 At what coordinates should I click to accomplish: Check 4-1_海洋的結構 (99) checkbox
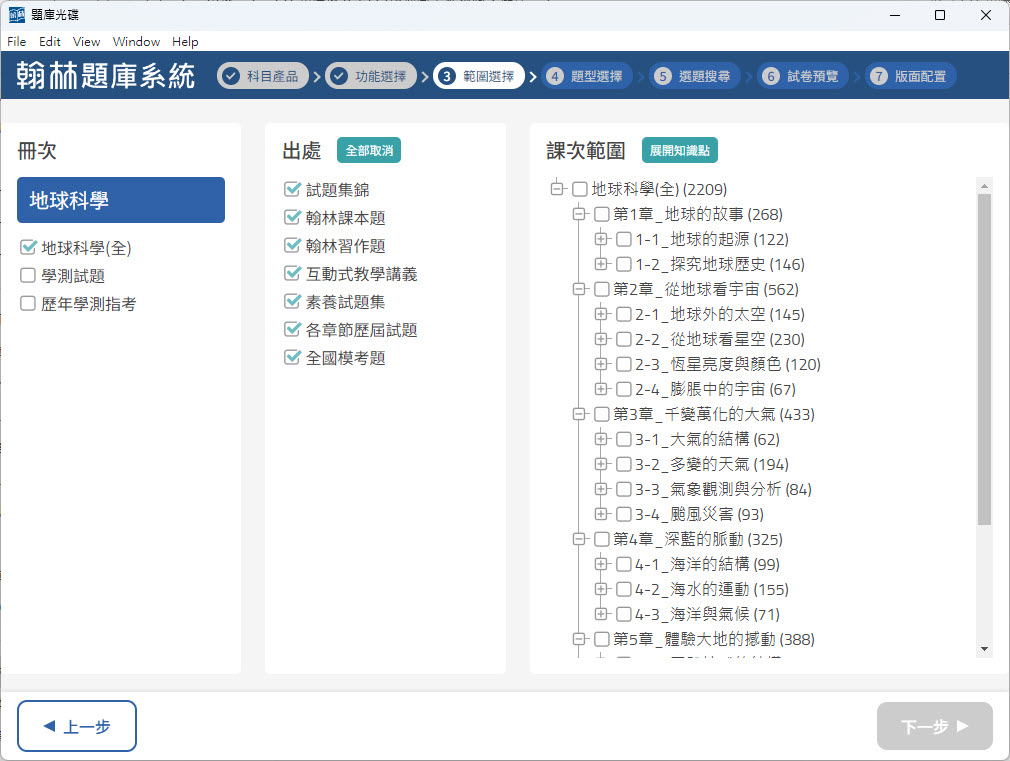(x=624, y=564)
